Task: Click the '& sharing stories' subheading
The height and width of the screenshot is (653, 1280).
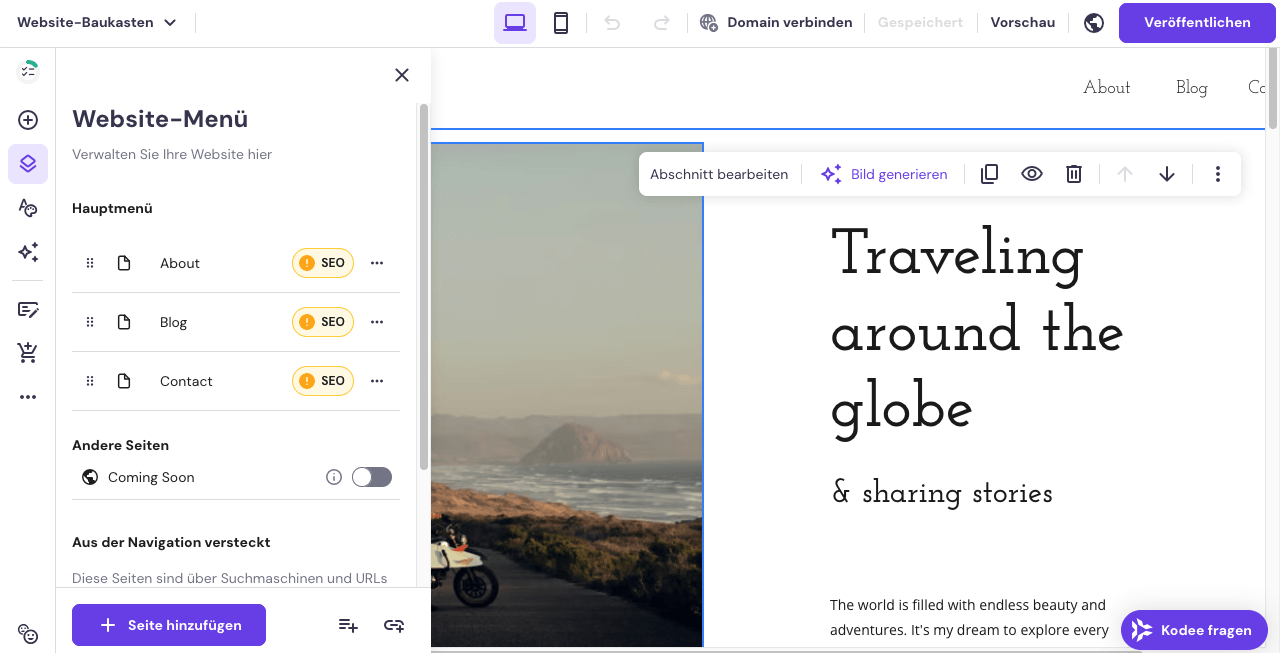Action: 942,493
